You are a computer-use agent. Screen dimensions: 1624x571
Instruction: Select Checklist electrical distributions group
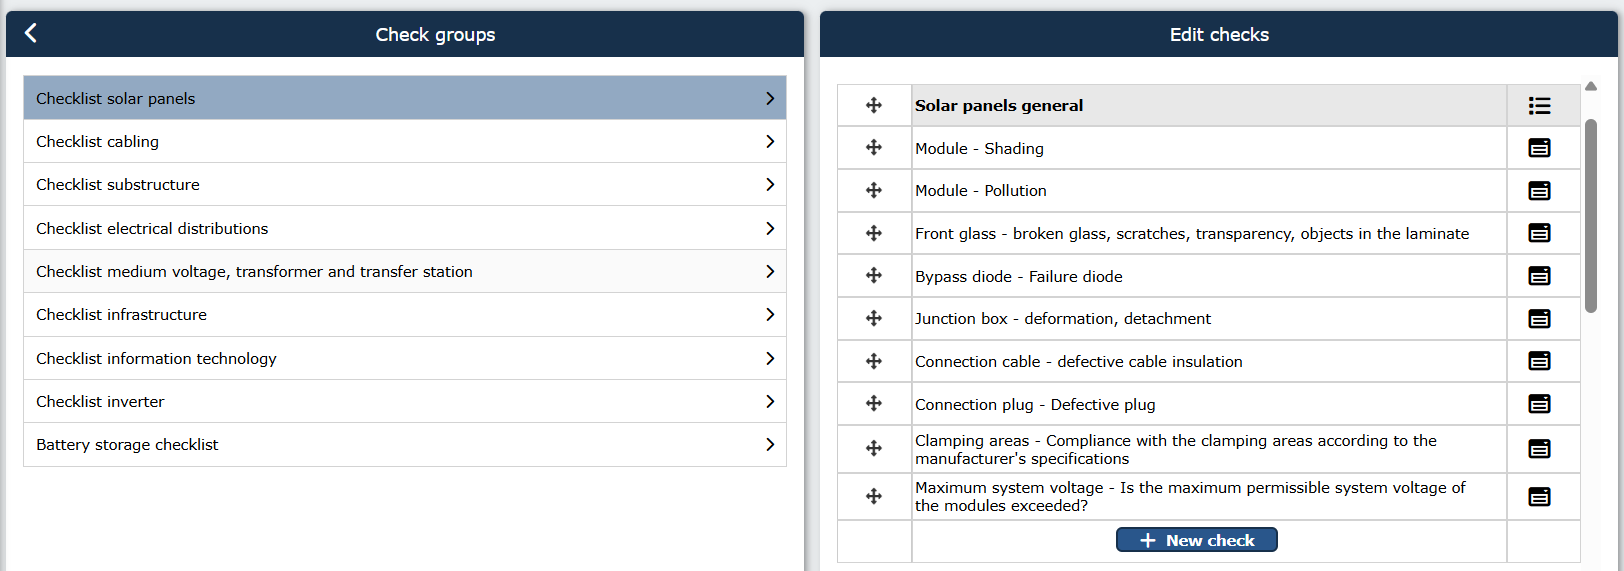pyautogui.click(x=405, y=228)
